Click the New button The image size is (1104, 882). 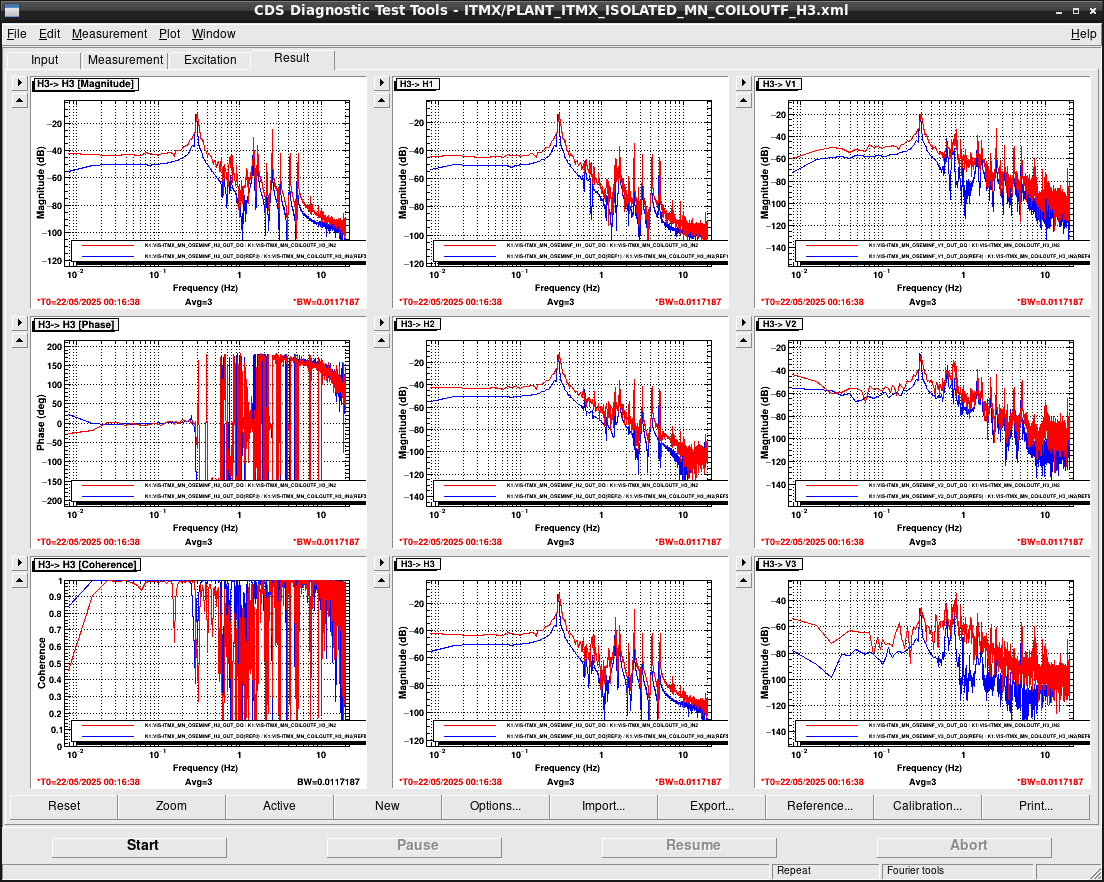click(x=387, y=806)
